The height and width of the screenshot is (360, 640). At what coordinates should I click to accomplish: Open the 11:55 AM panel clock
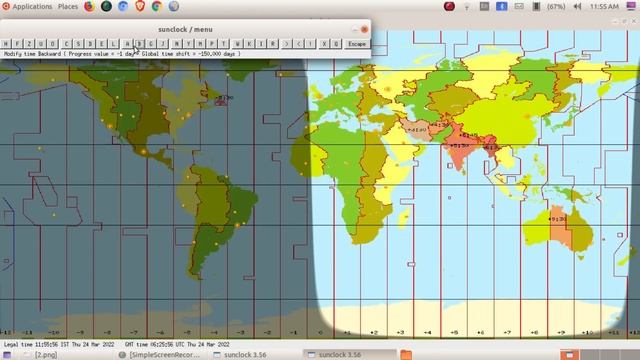tap(604, 7)
